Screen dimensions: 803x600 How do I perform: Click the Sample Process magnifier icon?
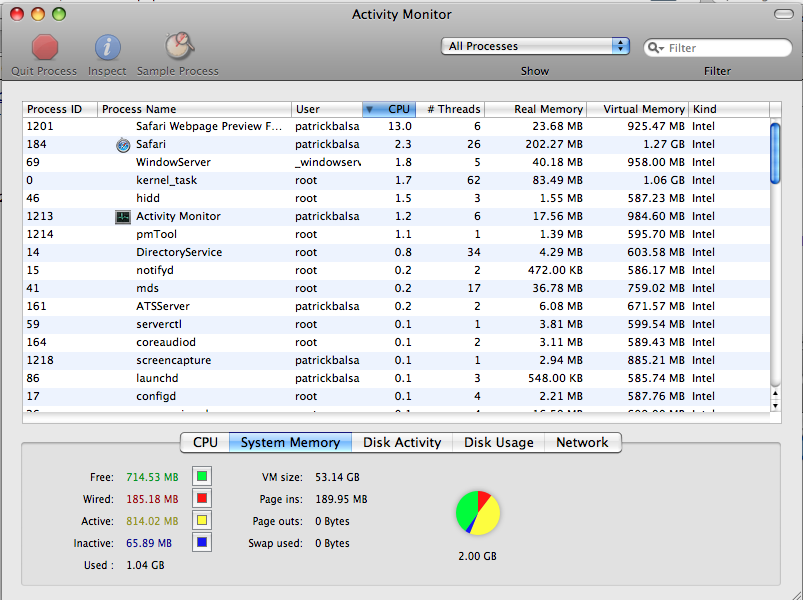pyautogui.click(x=179, y=46)
